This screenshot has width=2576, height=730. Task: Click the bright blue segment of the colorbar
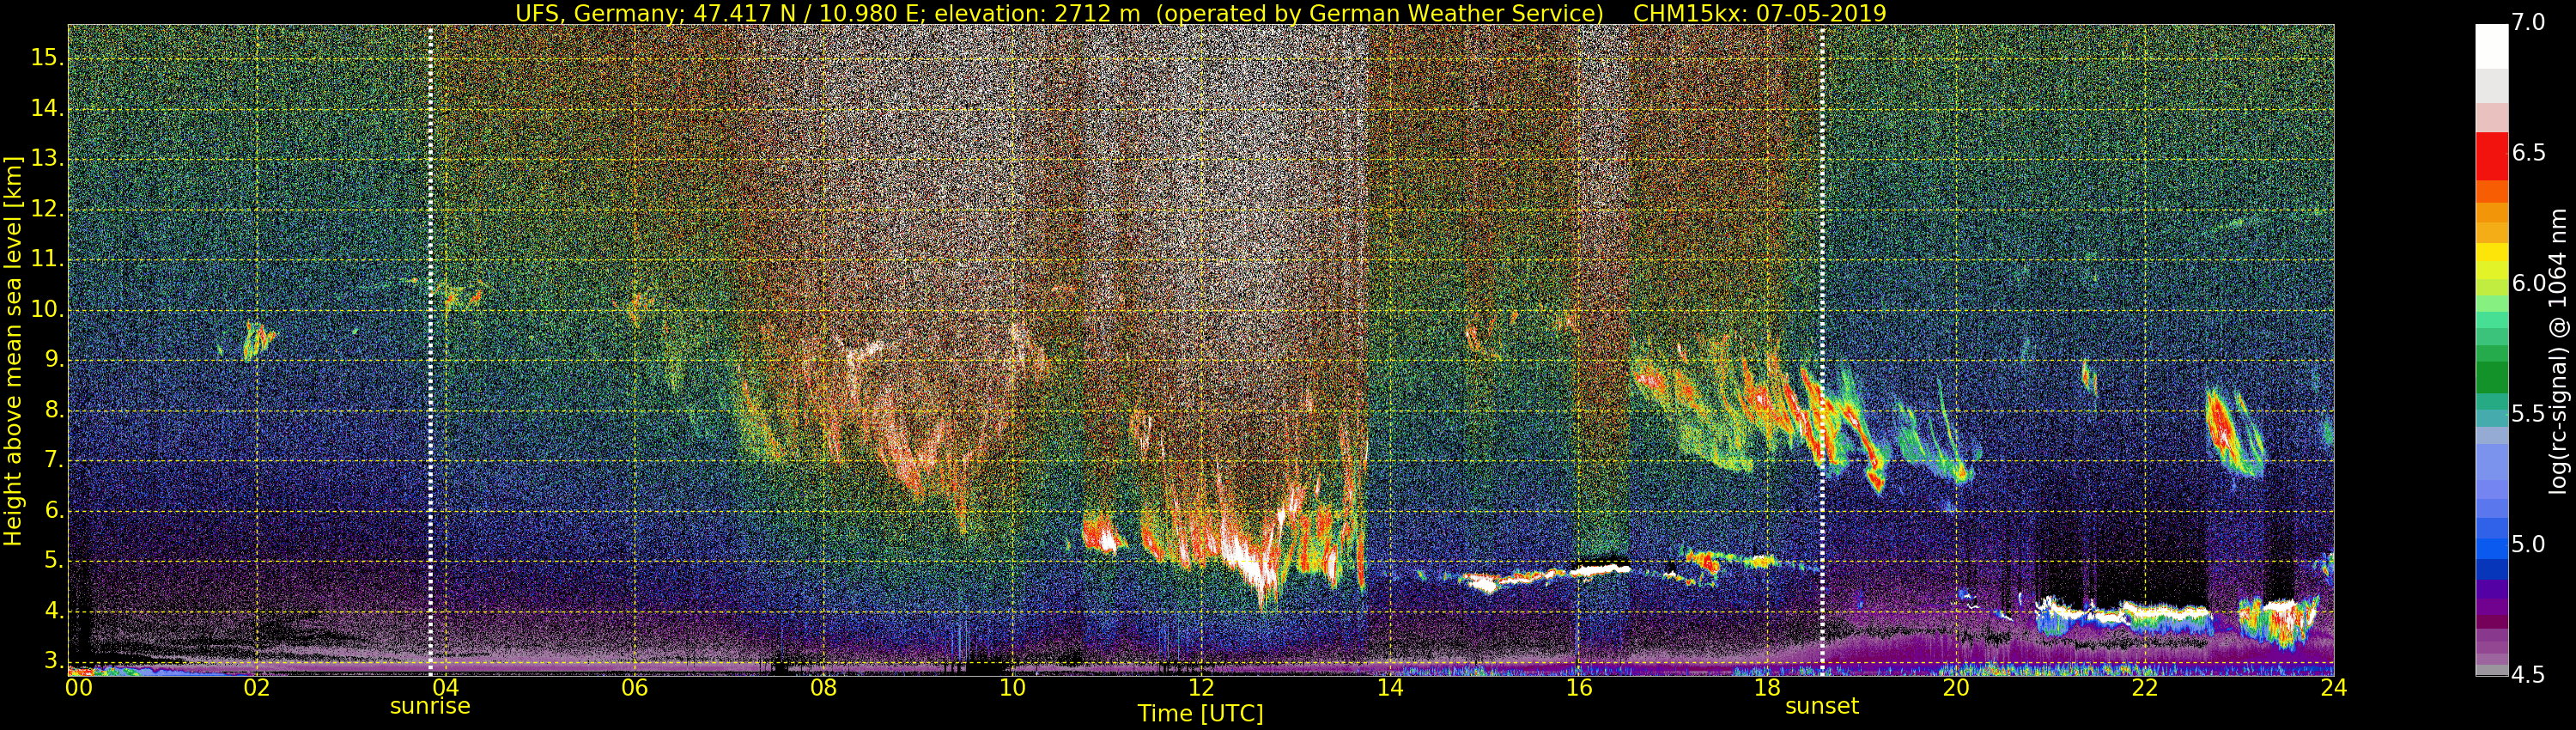coord(2491,547)
